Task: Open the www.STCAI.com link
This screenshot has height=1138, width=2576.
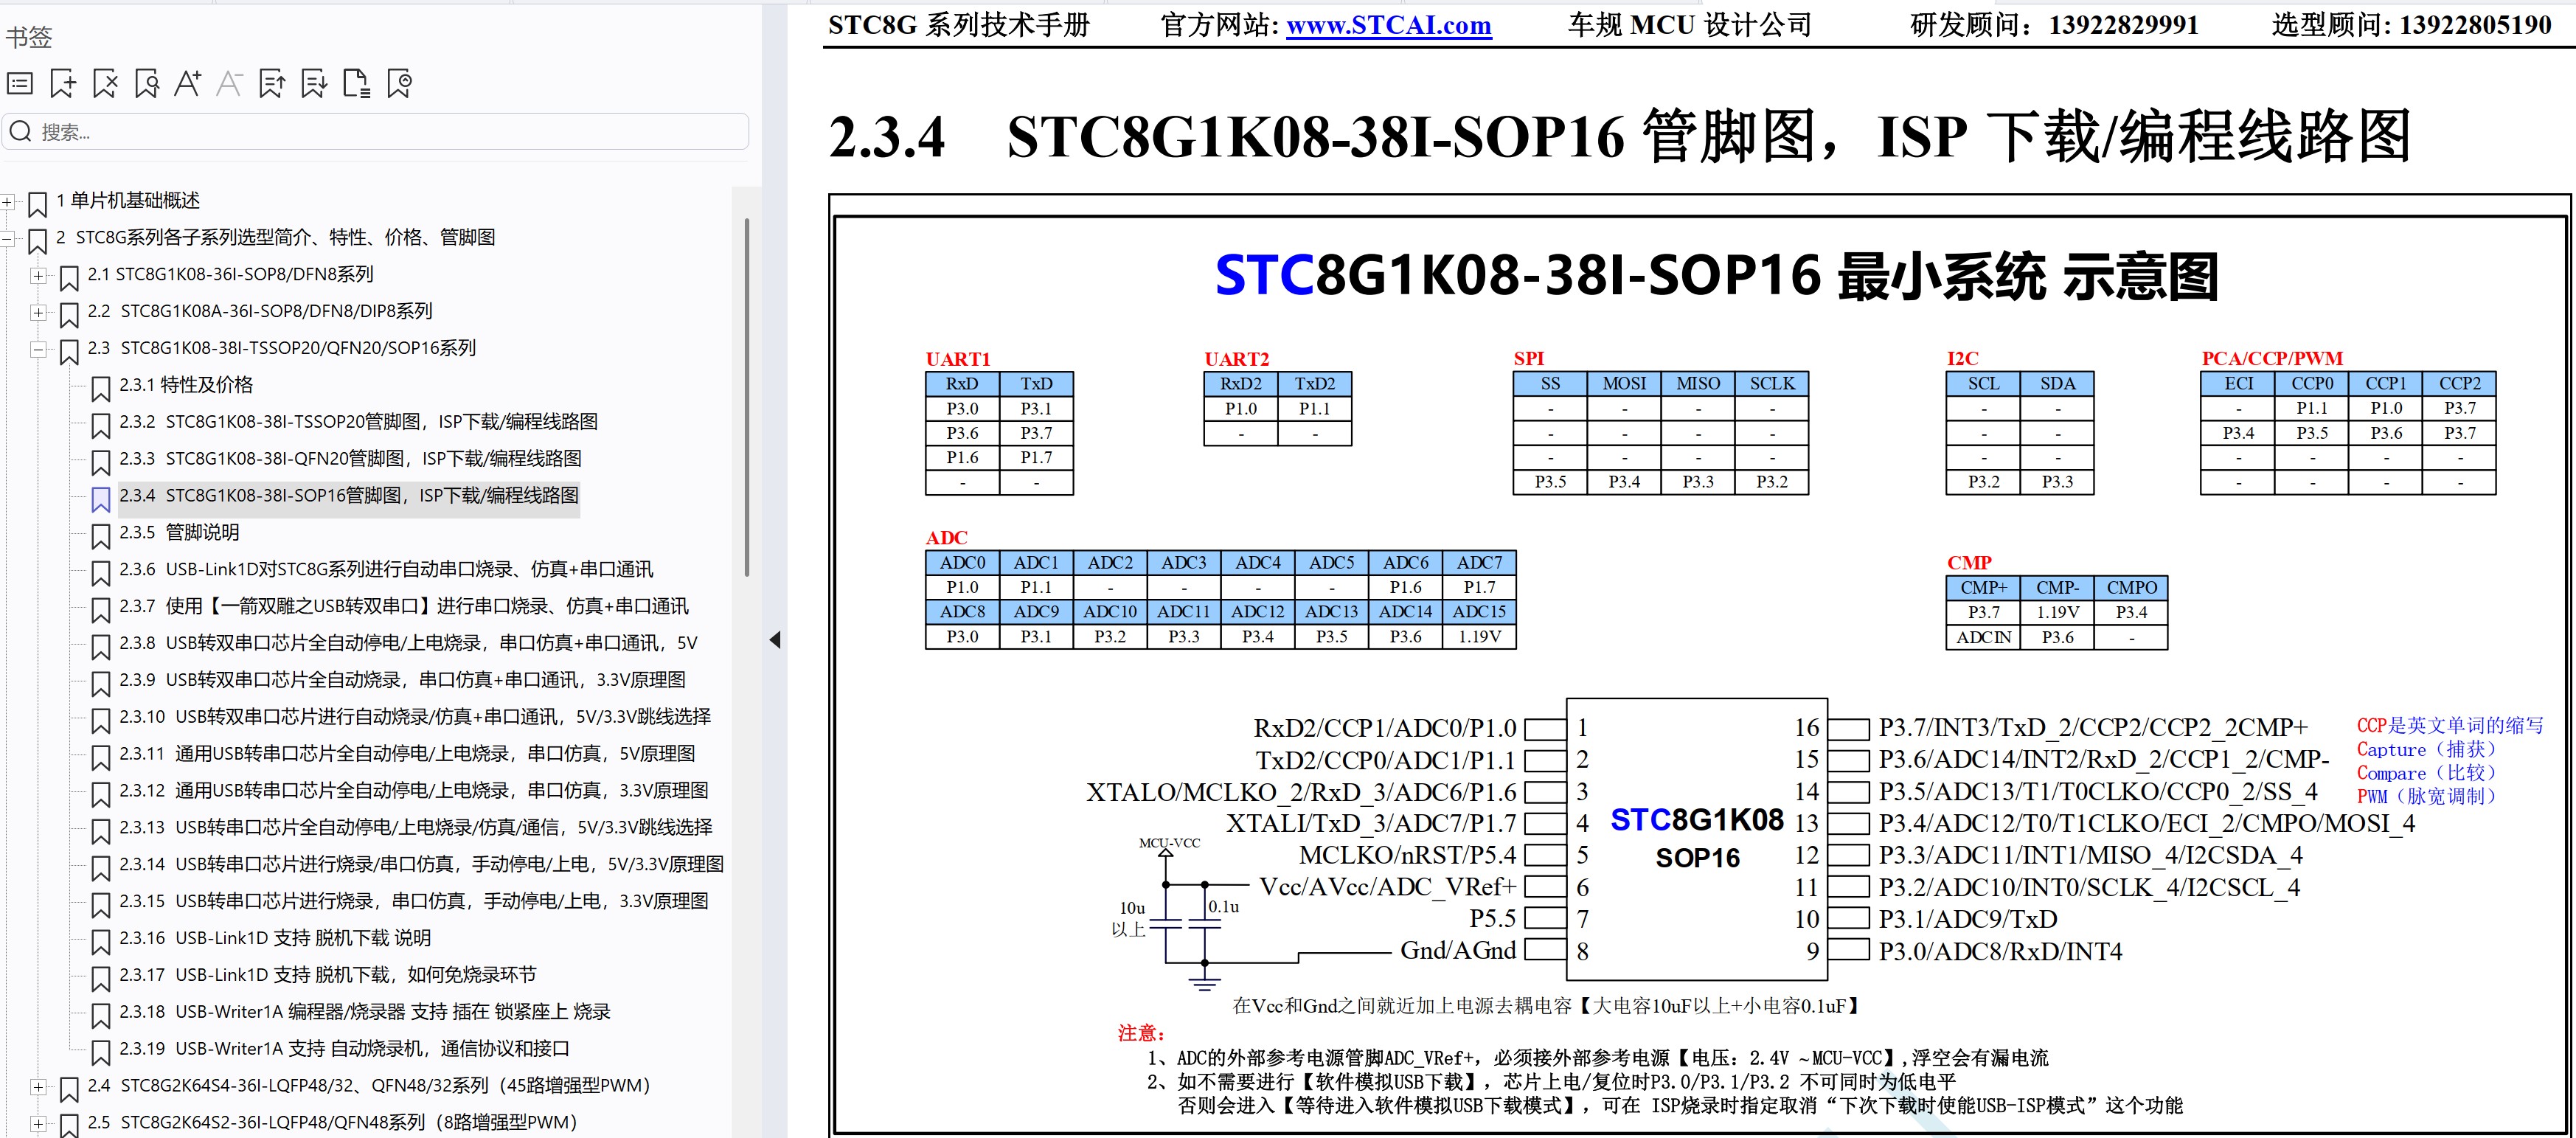Action: coord(1389,25)
